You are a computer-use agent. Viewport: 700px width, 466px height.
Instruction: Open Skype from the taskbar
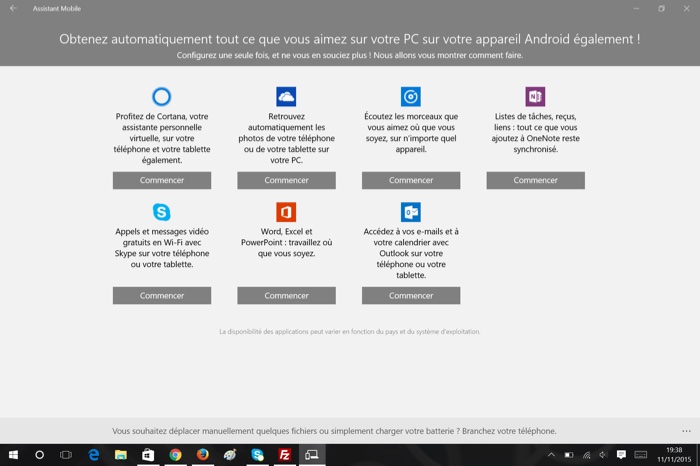258,455
